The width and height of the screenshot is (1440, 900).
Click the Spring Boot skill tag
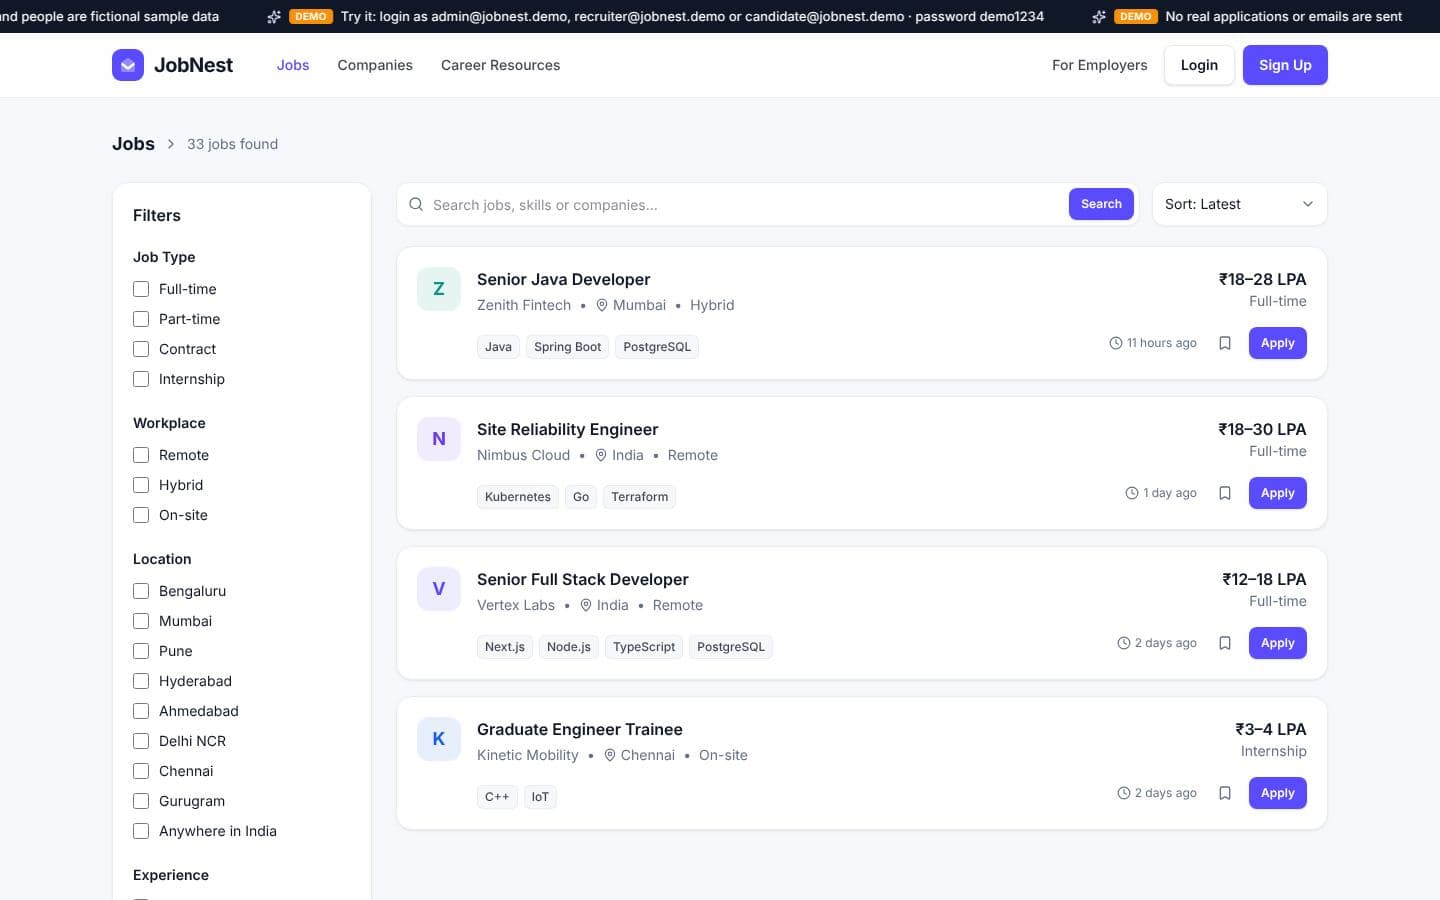(567, 347)
